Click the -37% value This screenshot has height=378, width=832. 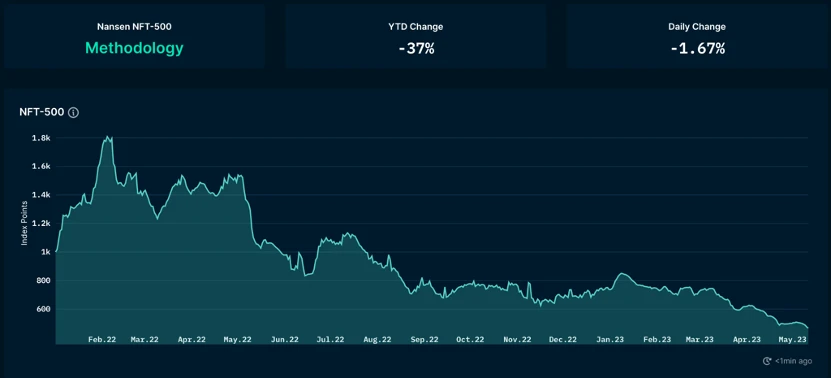tap(416, 49)
